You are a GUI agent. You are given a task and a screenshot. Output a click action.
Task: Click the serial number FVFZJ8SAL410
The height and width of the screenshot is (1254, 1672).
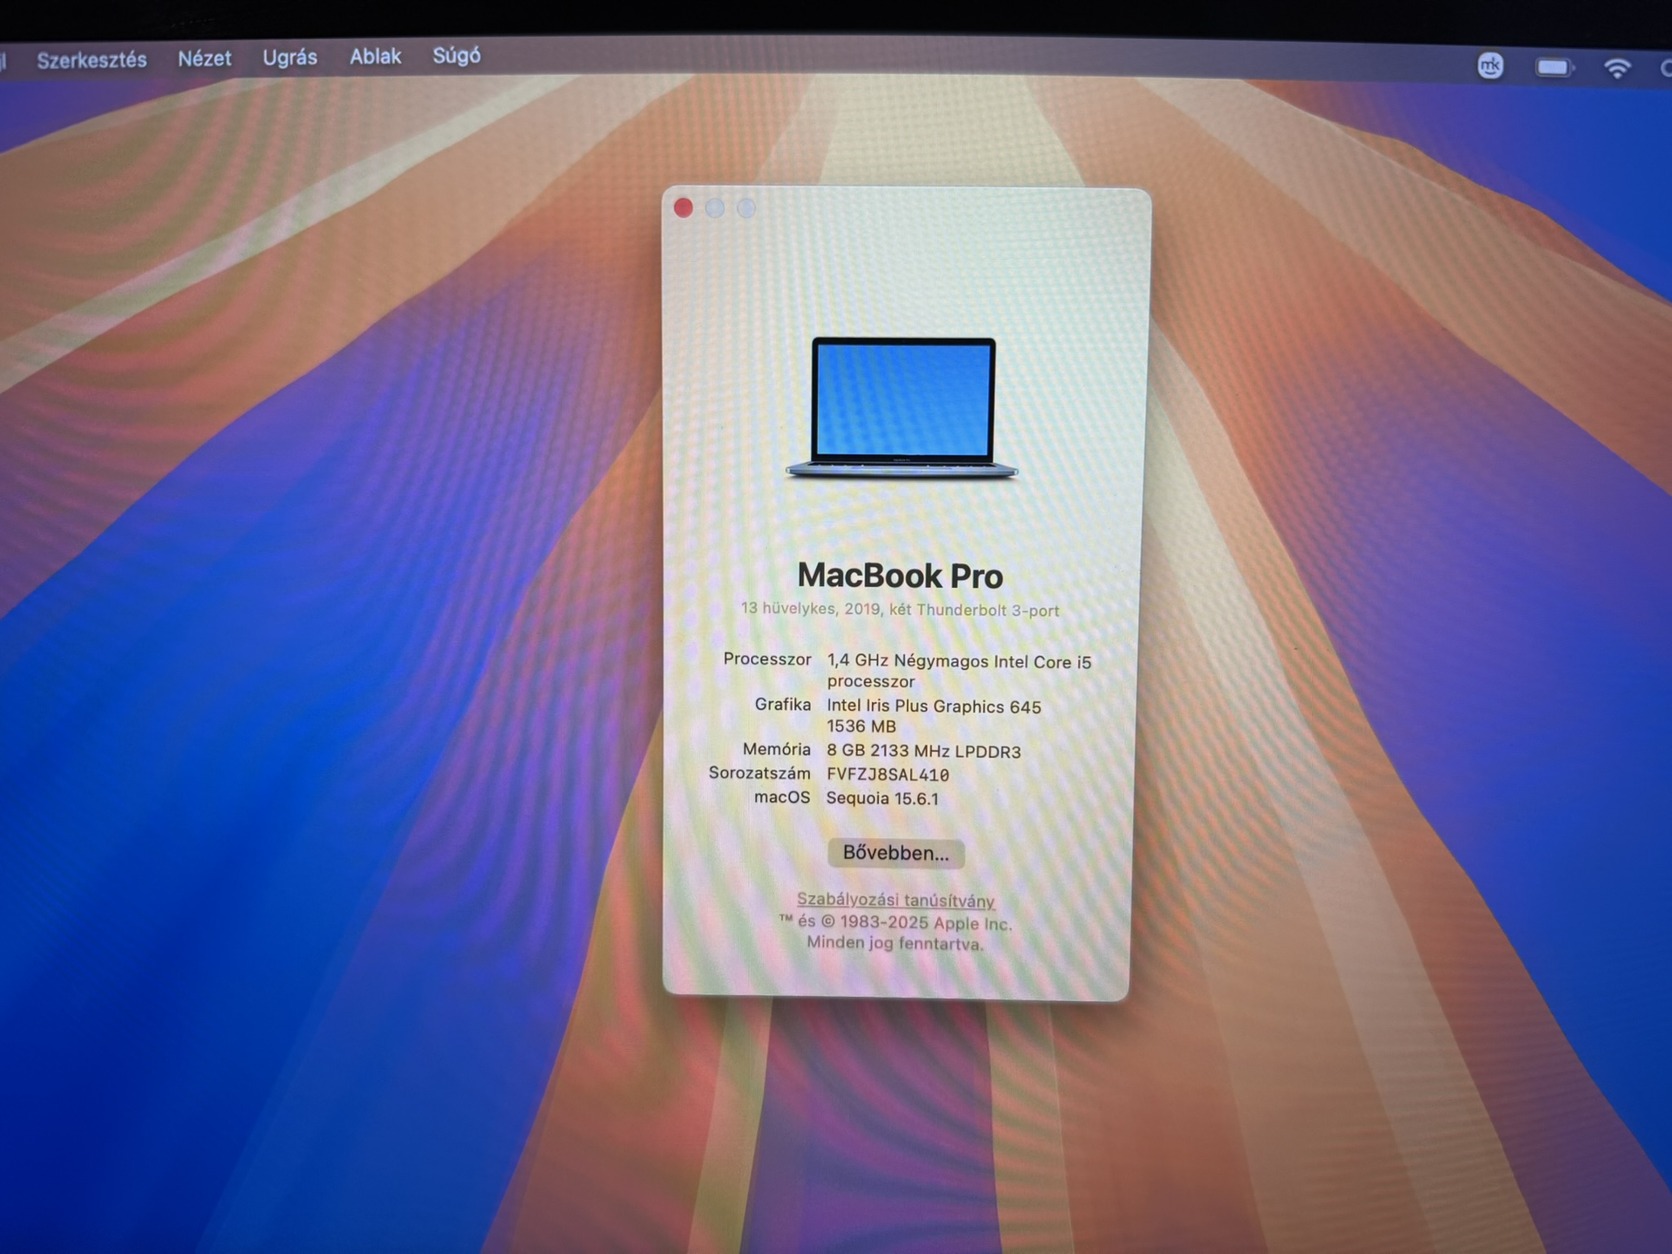[887, 775]
